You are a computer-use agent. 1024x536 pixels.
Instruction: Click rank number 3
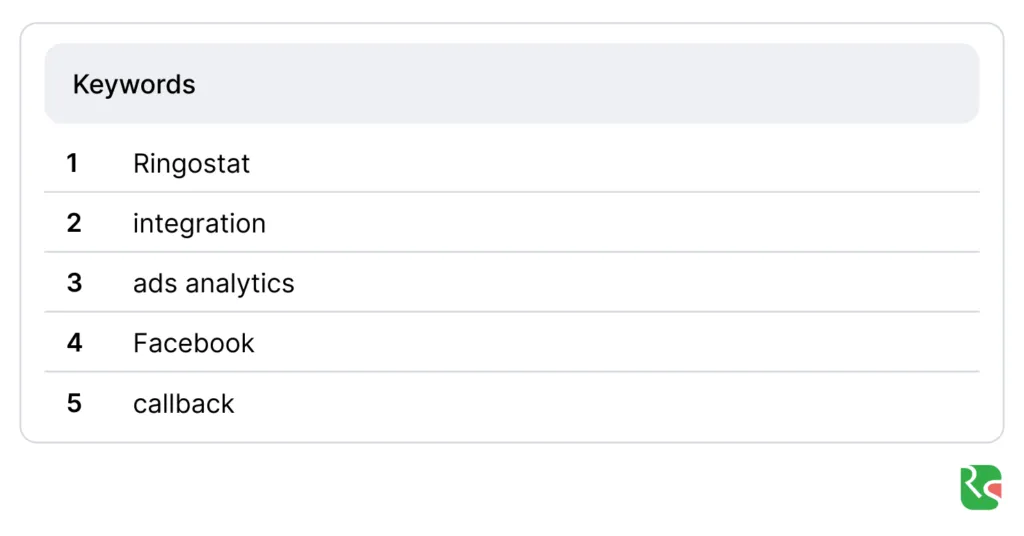click(73, 283)
